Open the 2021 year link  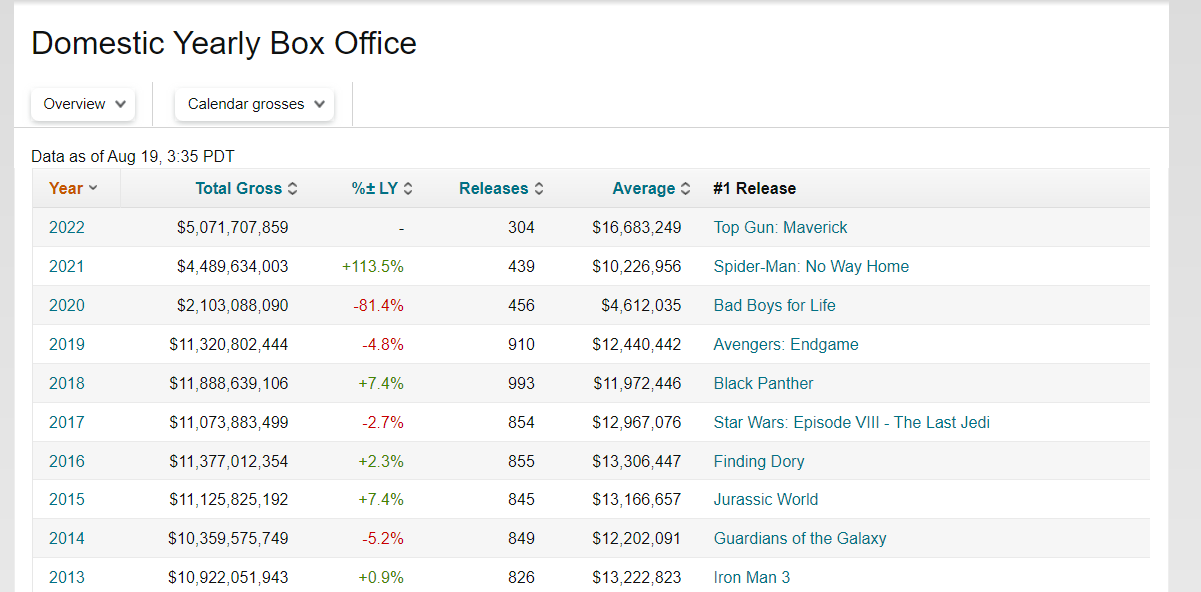pyautogui.click(x=67, y=266)
